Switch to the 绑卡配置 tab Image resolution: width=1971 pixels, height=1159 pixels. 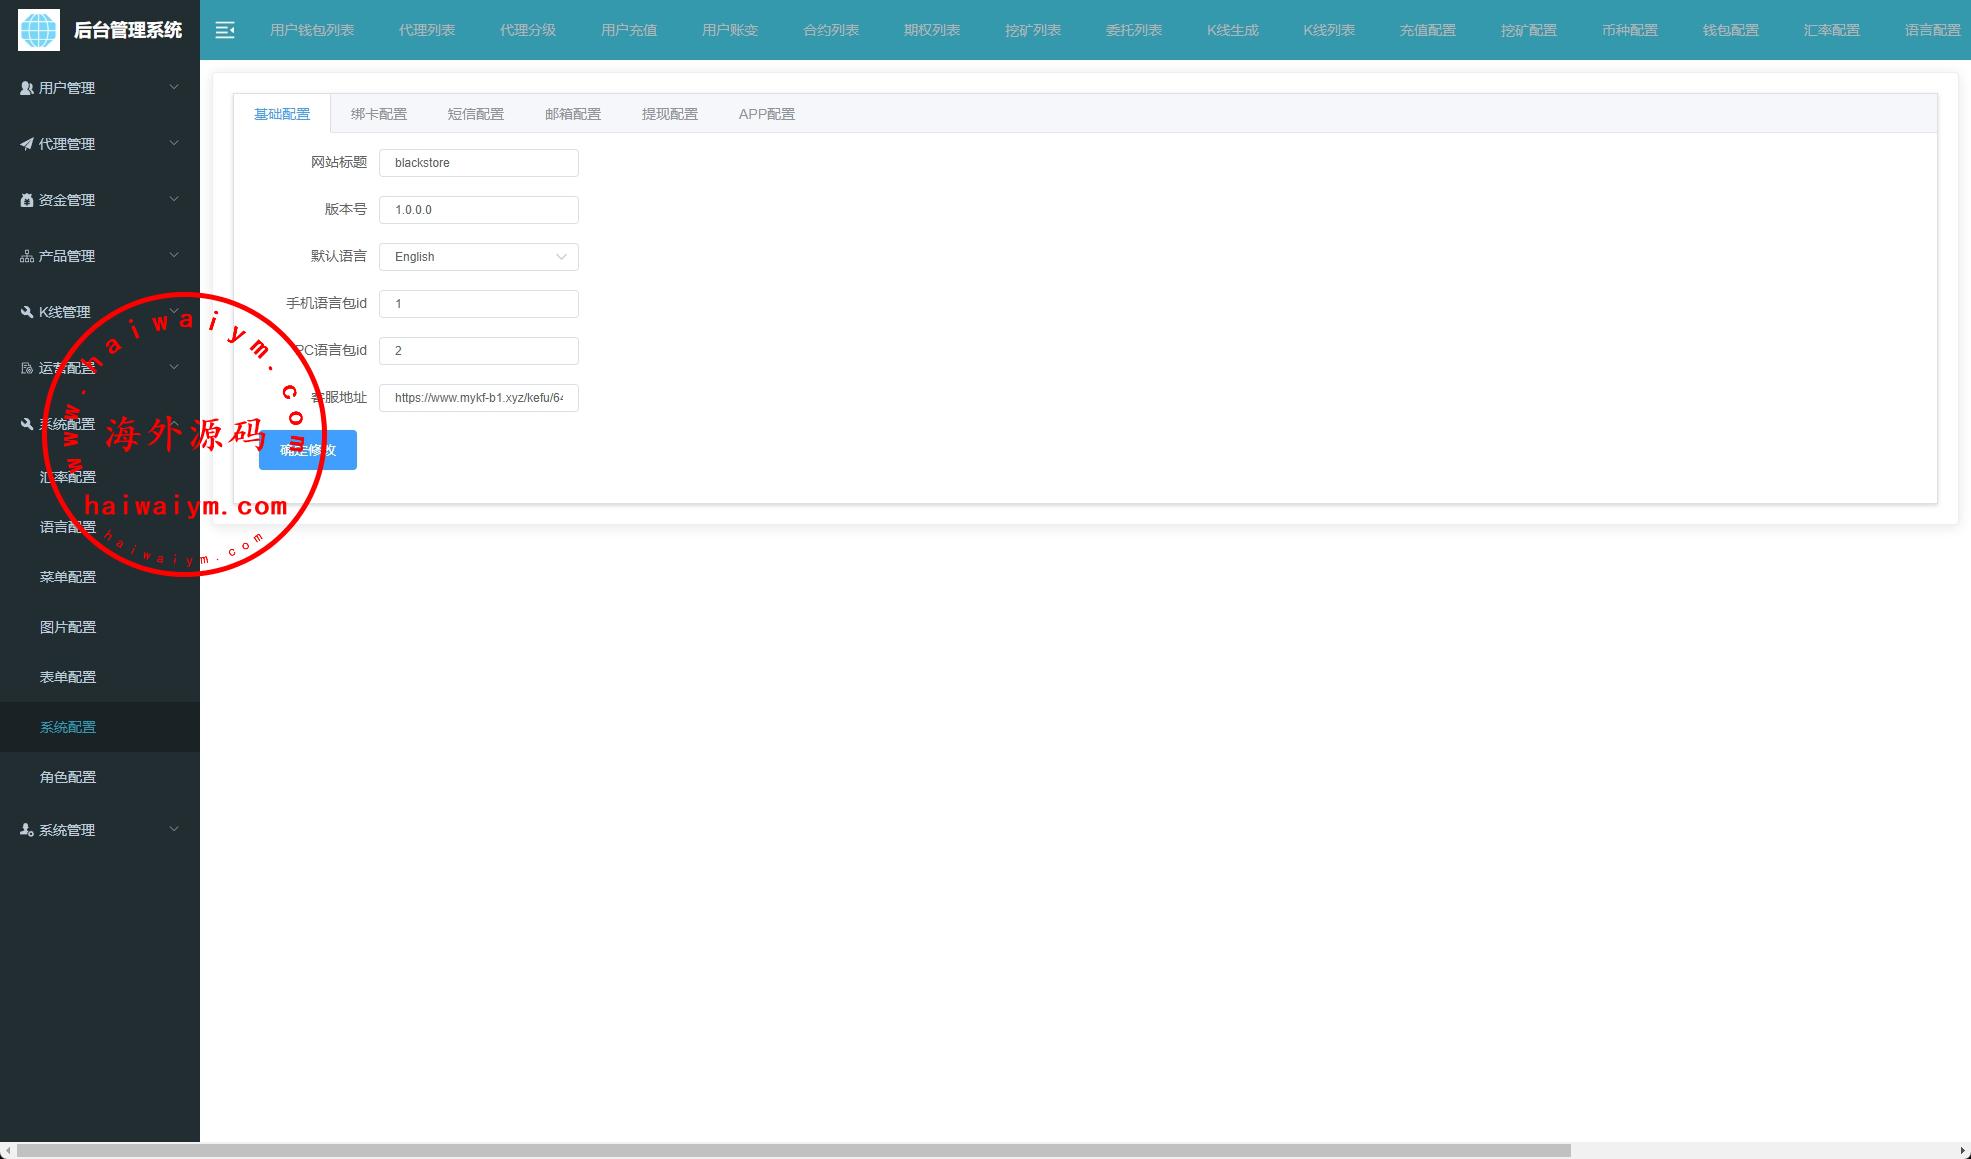(x=379, y=114)
